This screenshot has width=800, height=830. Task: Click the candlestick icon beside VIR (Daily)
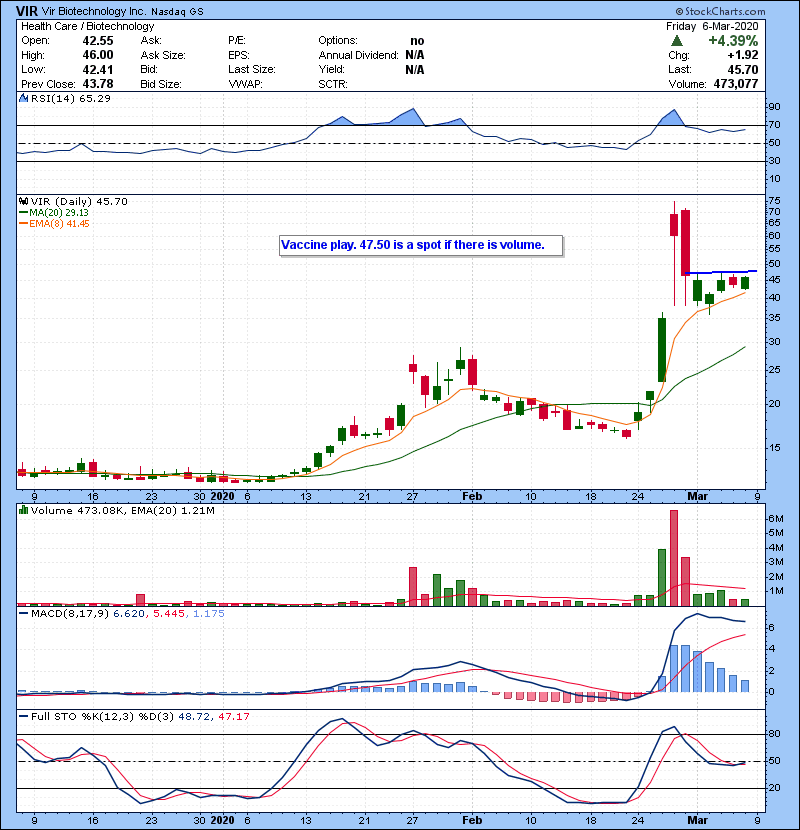[23, 201]
